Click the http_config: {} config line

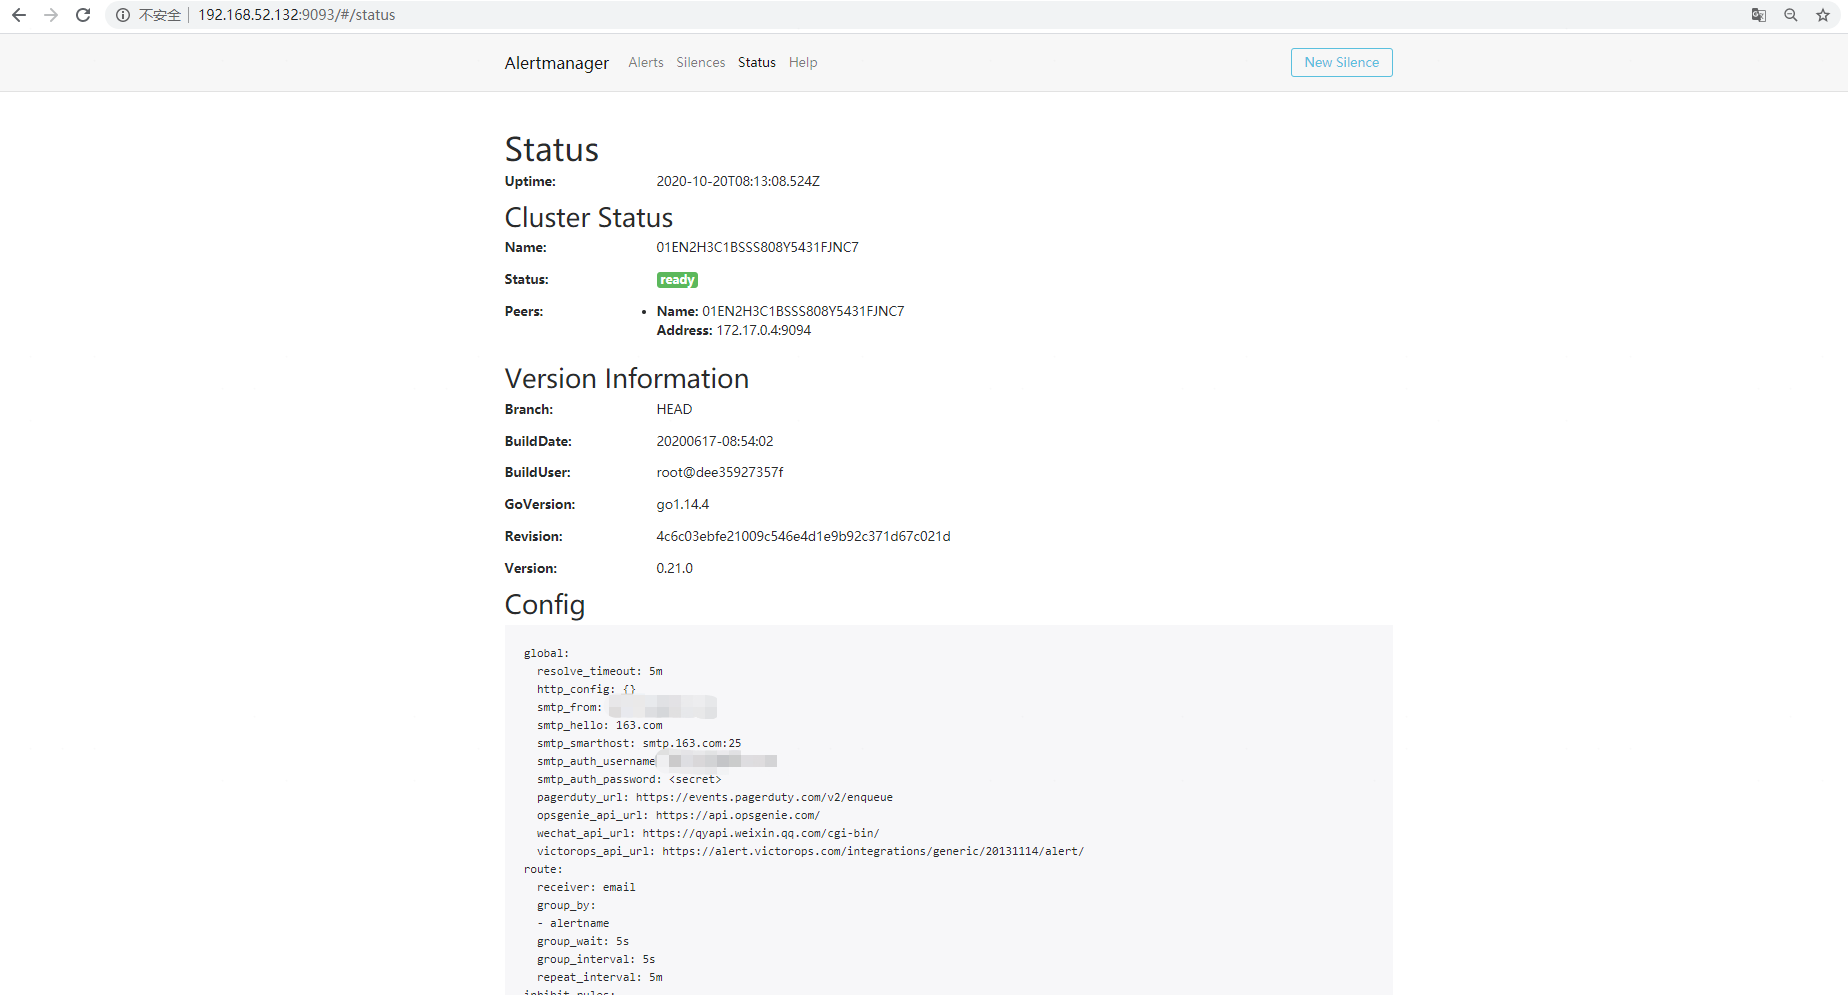point(586,689)
